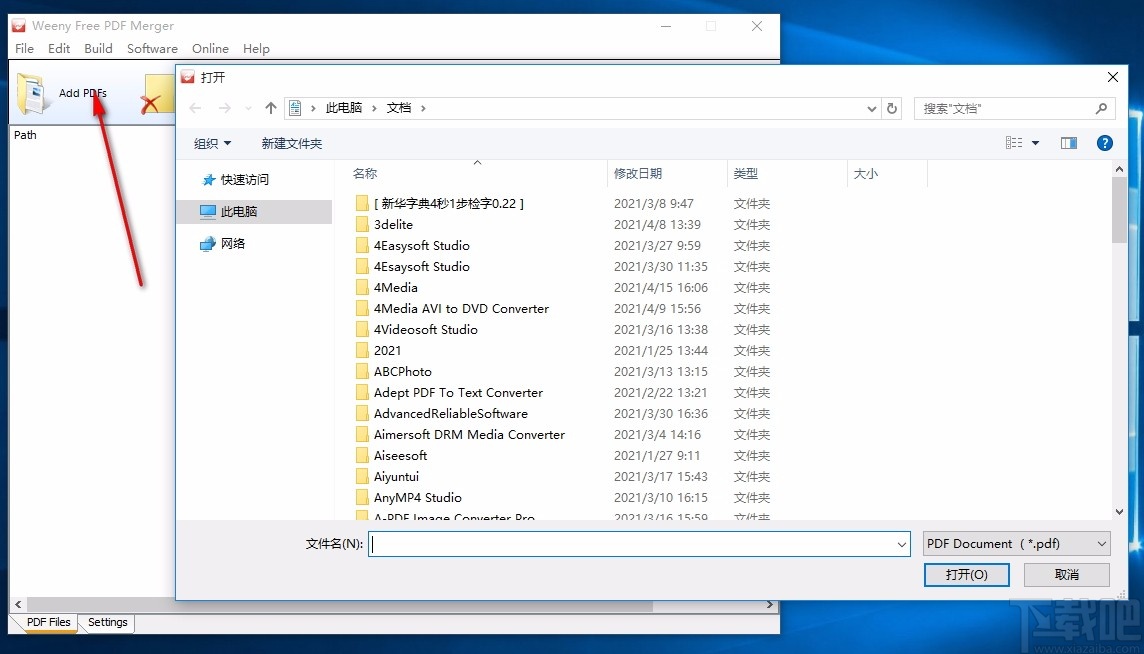Screen dimensions: 1144x654
Task: Expand the file name combo box arrow
Action: coord(901,543)
